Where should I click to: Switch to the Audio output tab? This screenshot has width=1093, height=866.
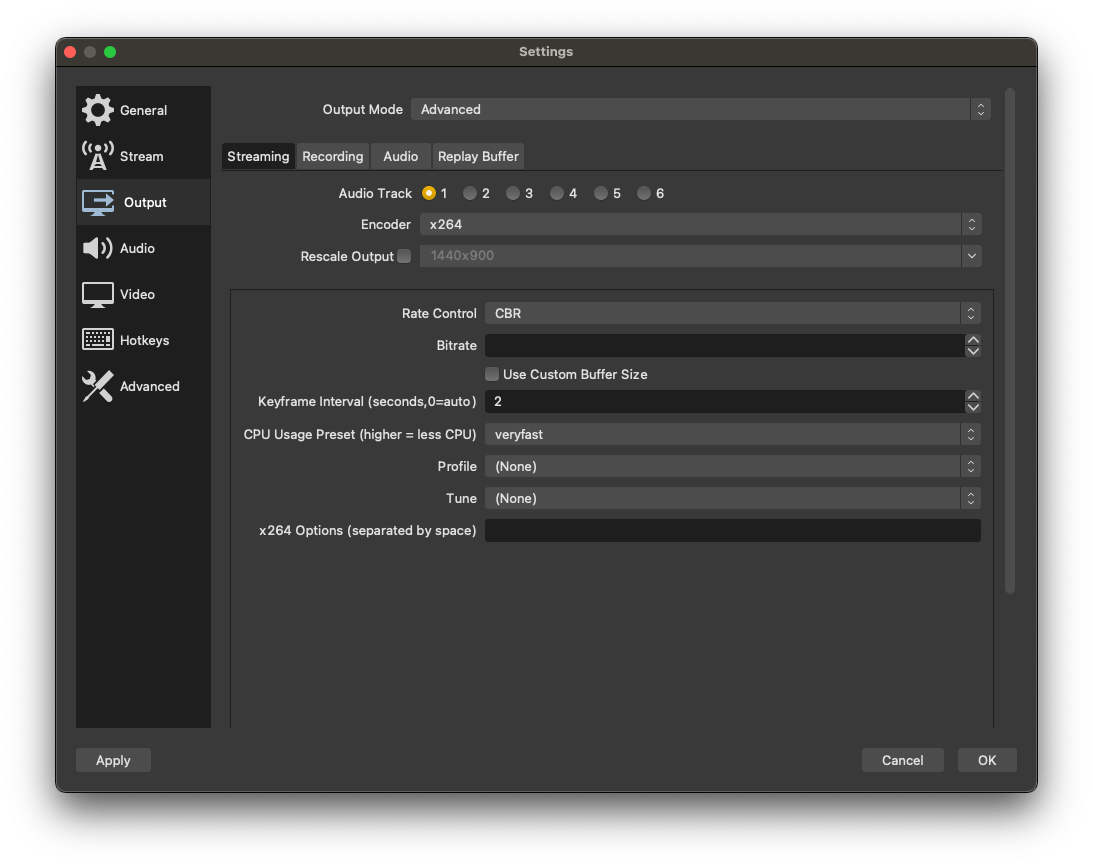point(401,156)
